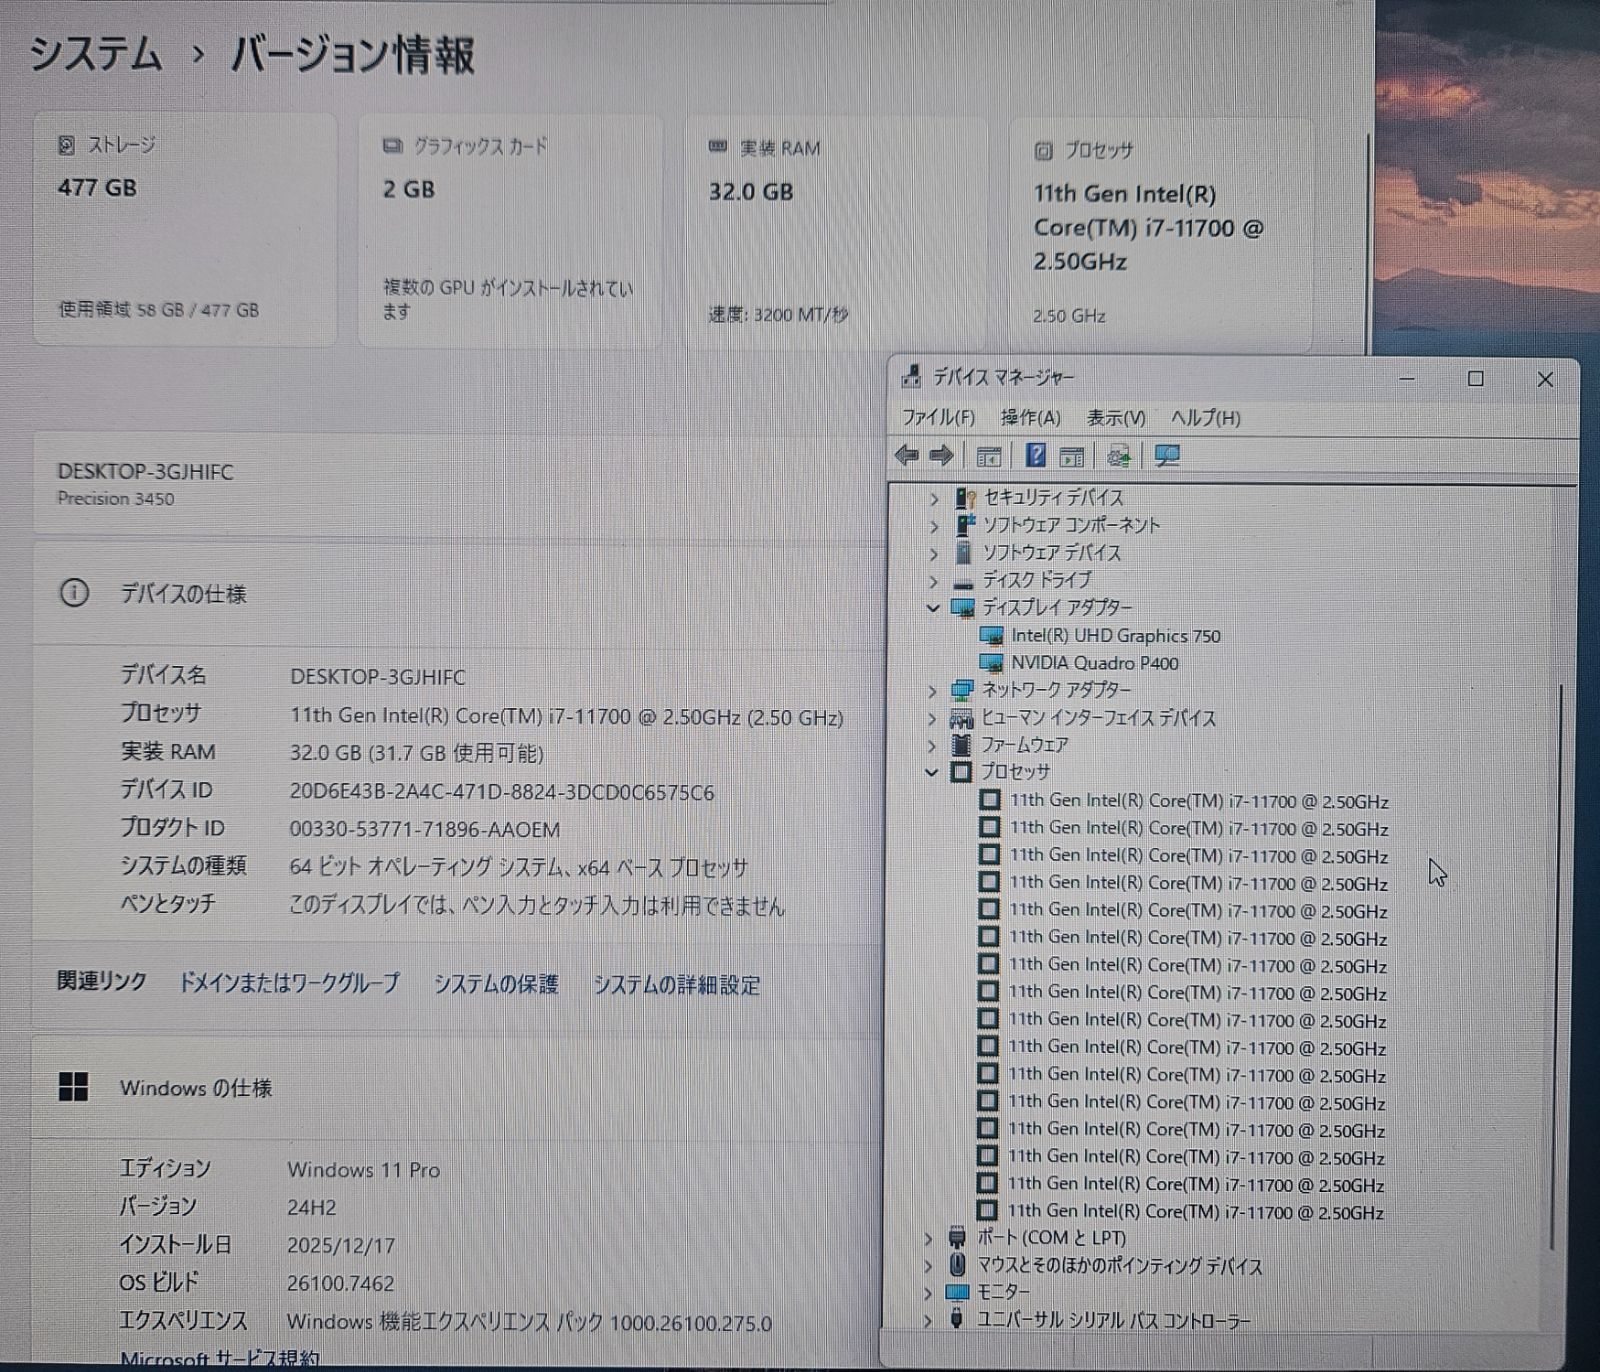Expand the ディスク ドライブ node
Image resolution: width=1600 pixels, height=1372 pixels.
[x=934, y=581]
